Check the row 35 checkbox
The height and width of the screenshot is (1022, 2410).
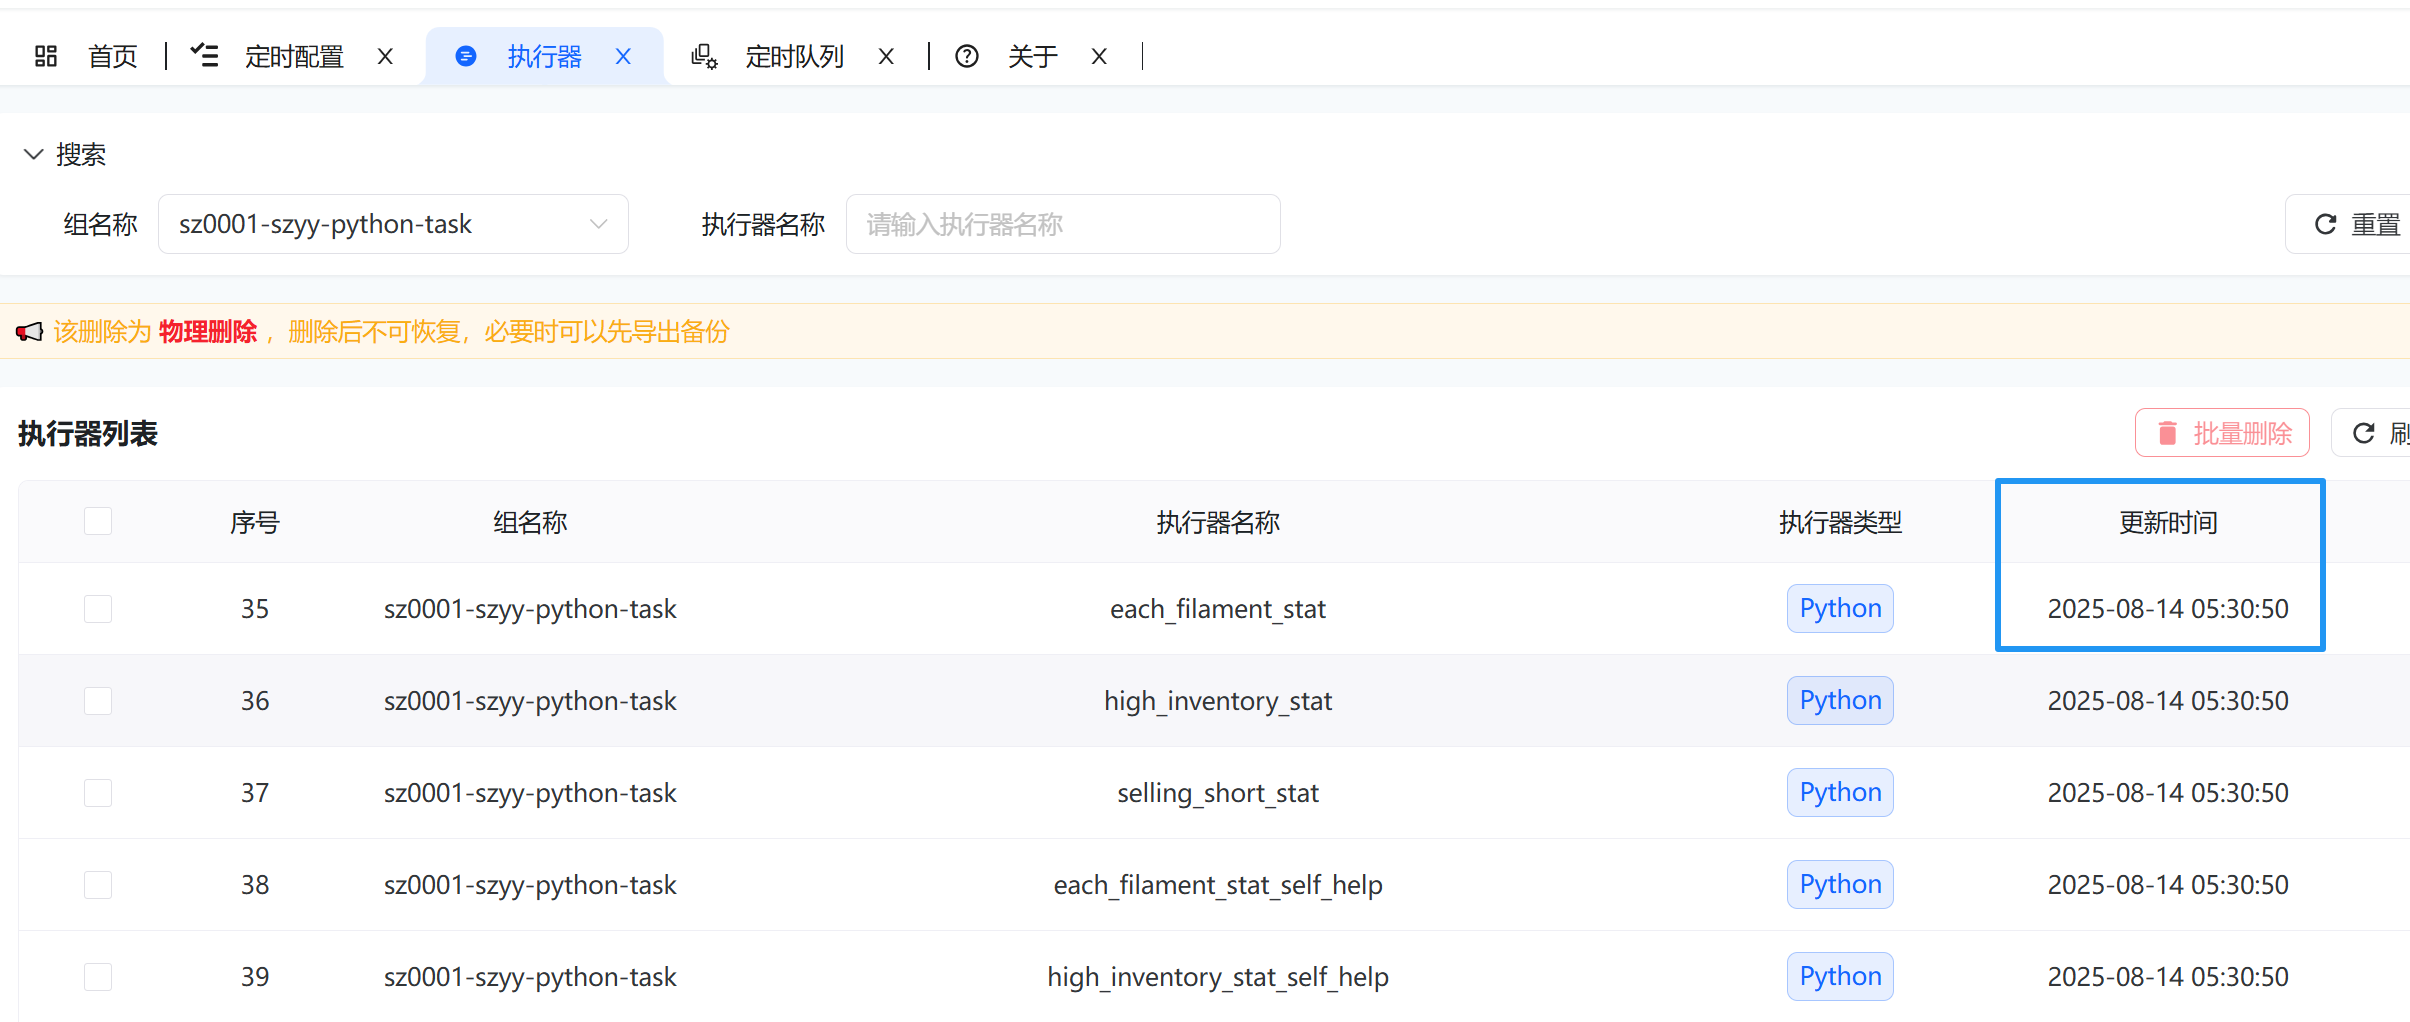pos(98,609)
